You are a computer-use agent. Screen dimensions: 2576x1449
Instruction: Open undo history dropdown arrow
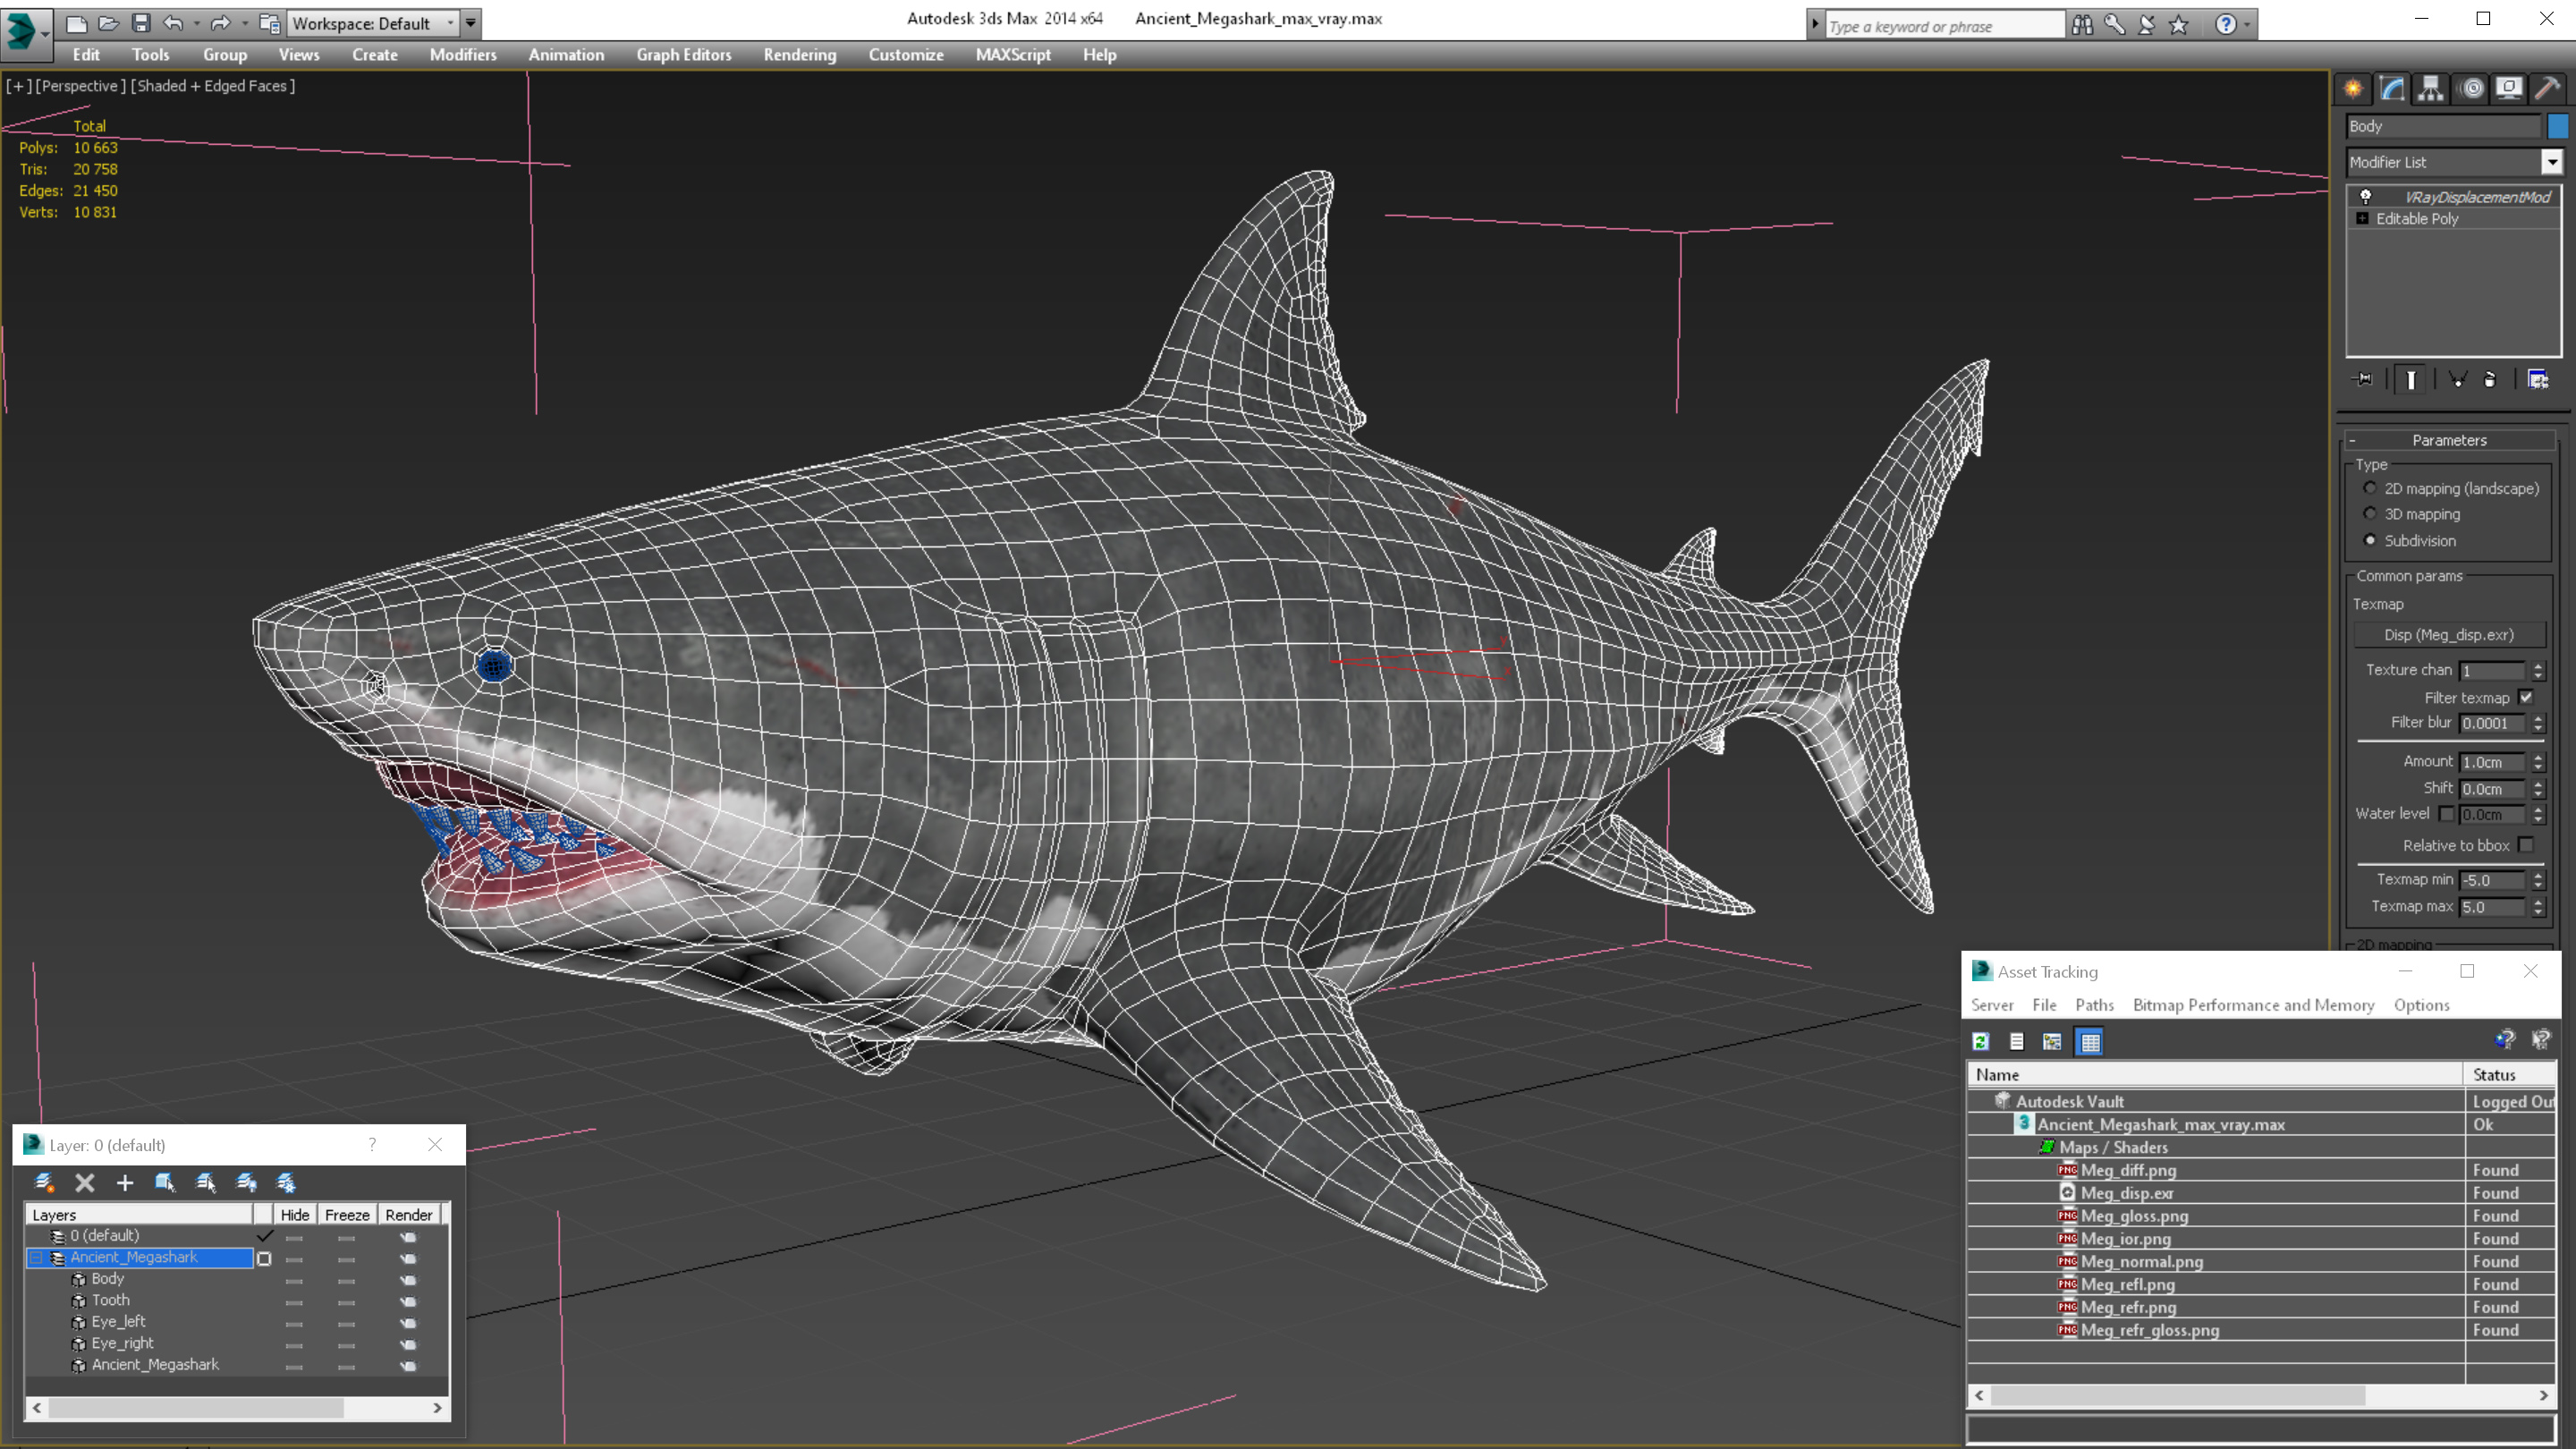[x=196, y=23]
